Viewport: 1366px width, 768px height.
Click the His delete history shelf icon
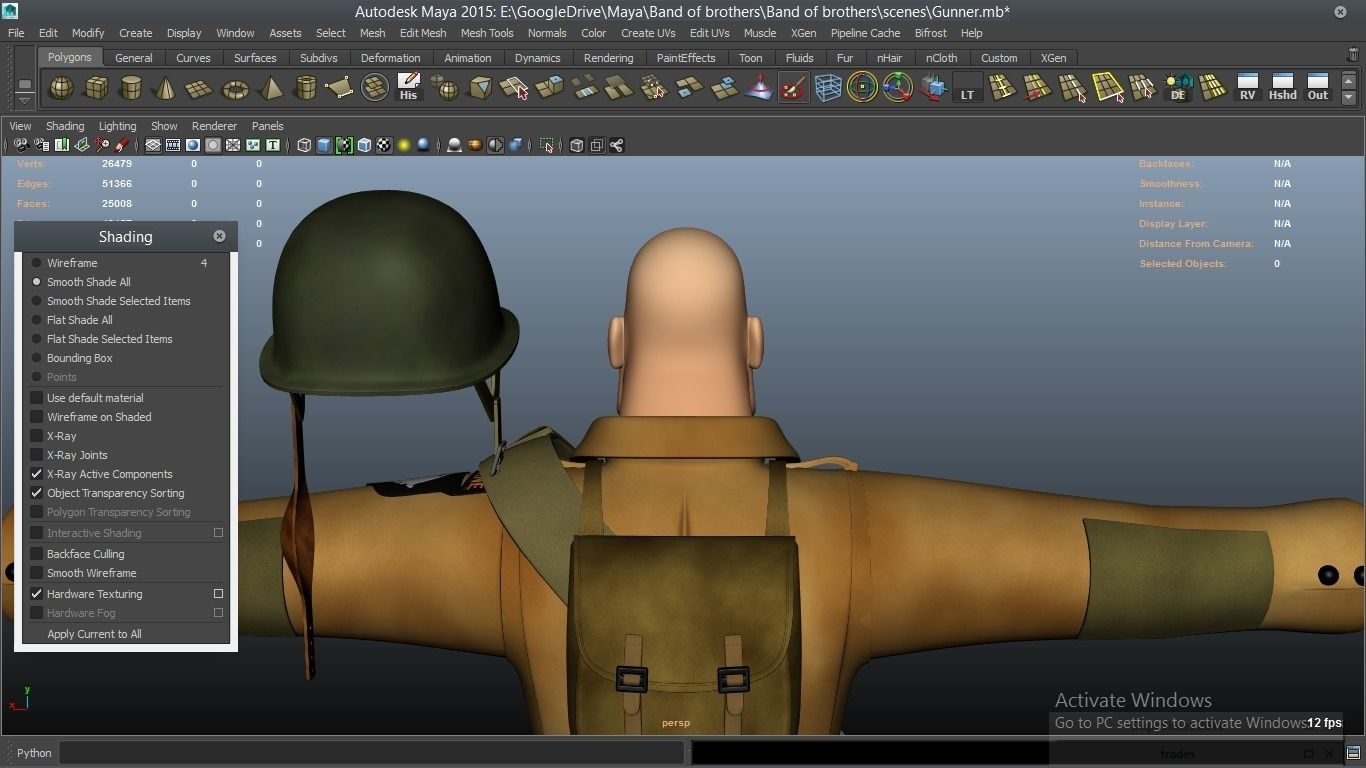(408, 88)
